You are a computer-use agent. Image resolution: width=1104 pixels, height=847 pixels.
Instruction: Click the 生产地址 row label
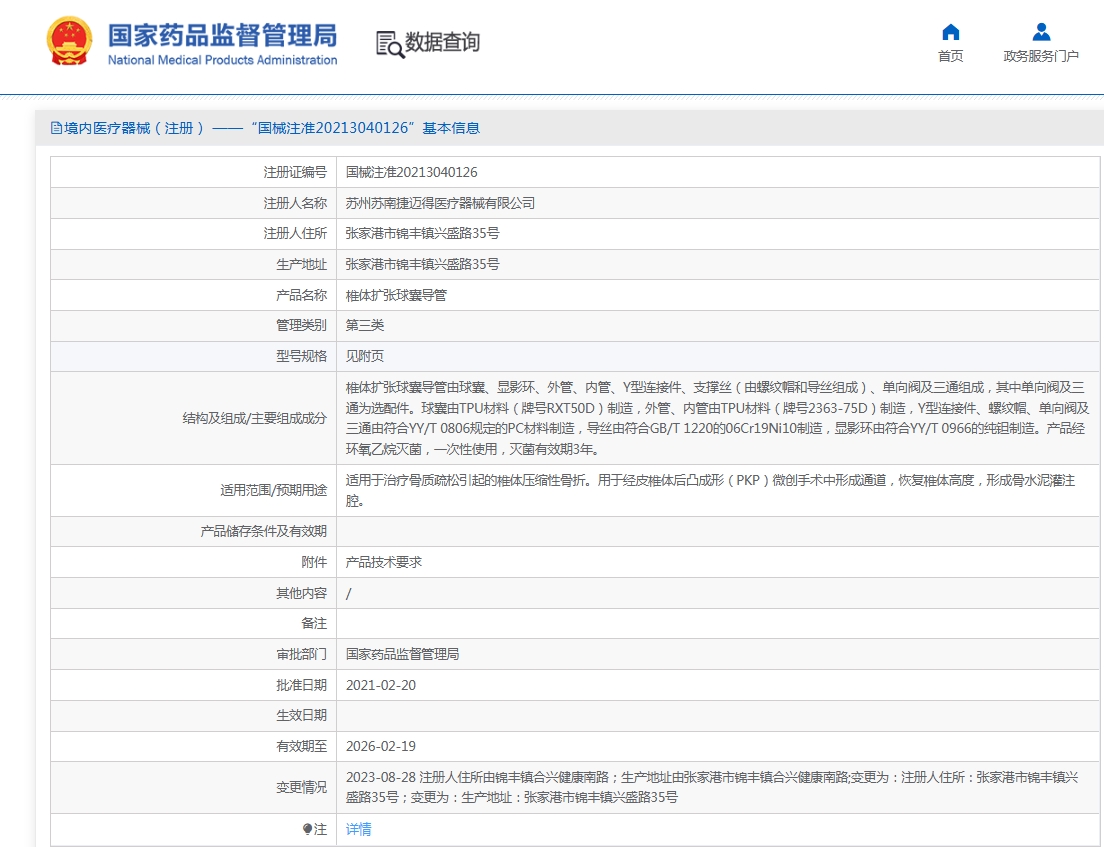(301, 265)
